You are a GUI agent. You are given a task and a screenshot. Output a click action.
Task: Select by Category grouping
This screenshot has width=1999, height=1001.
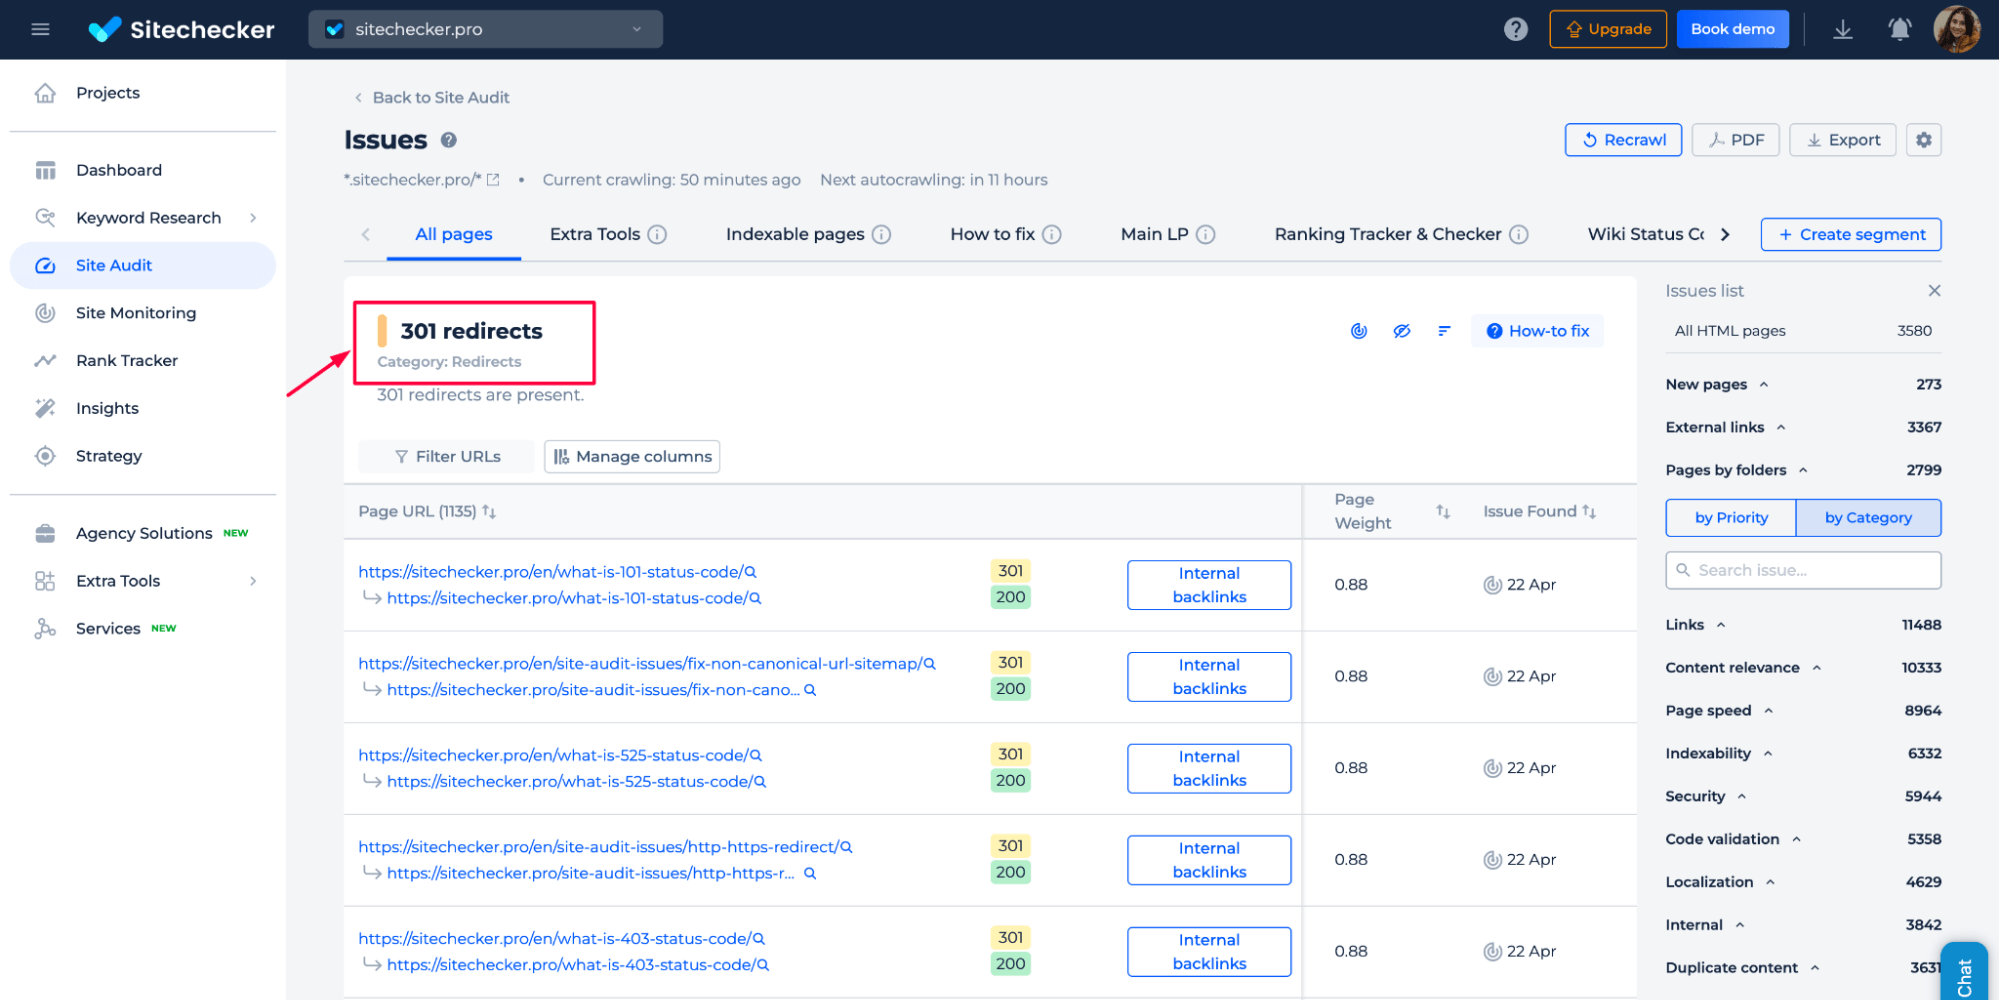point(1868,518)
